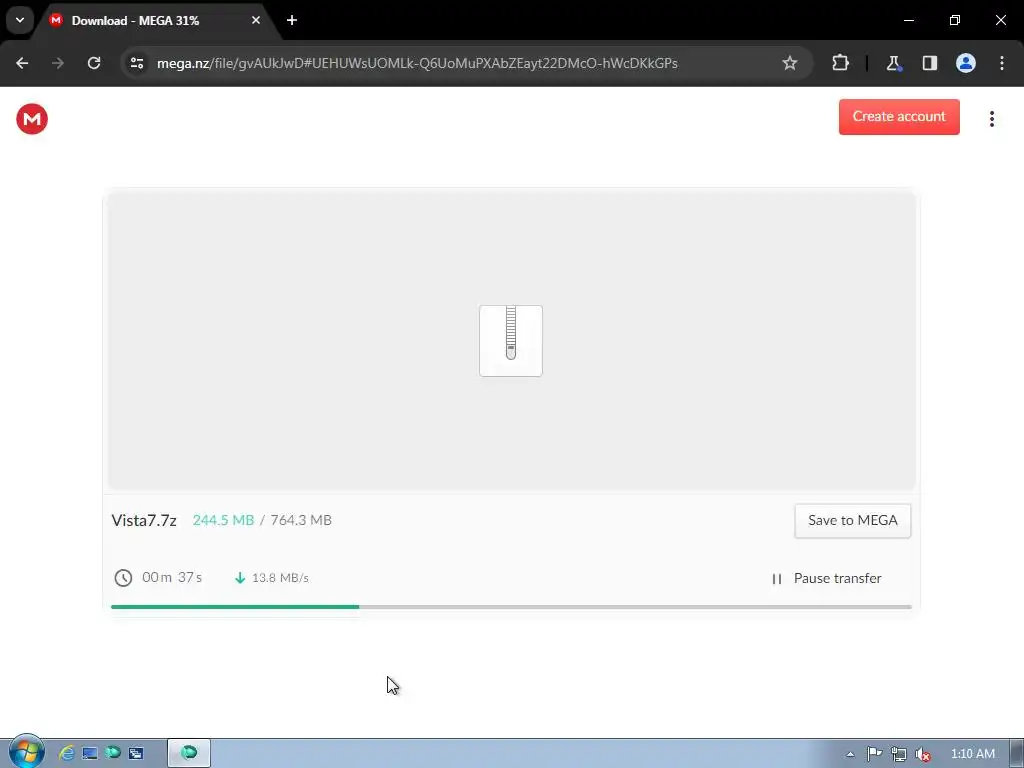Image resolution: width=1024 pixels, height=768 pixels.
Task: Click the mega.nz address bar URL
Action: coord(417,63)
